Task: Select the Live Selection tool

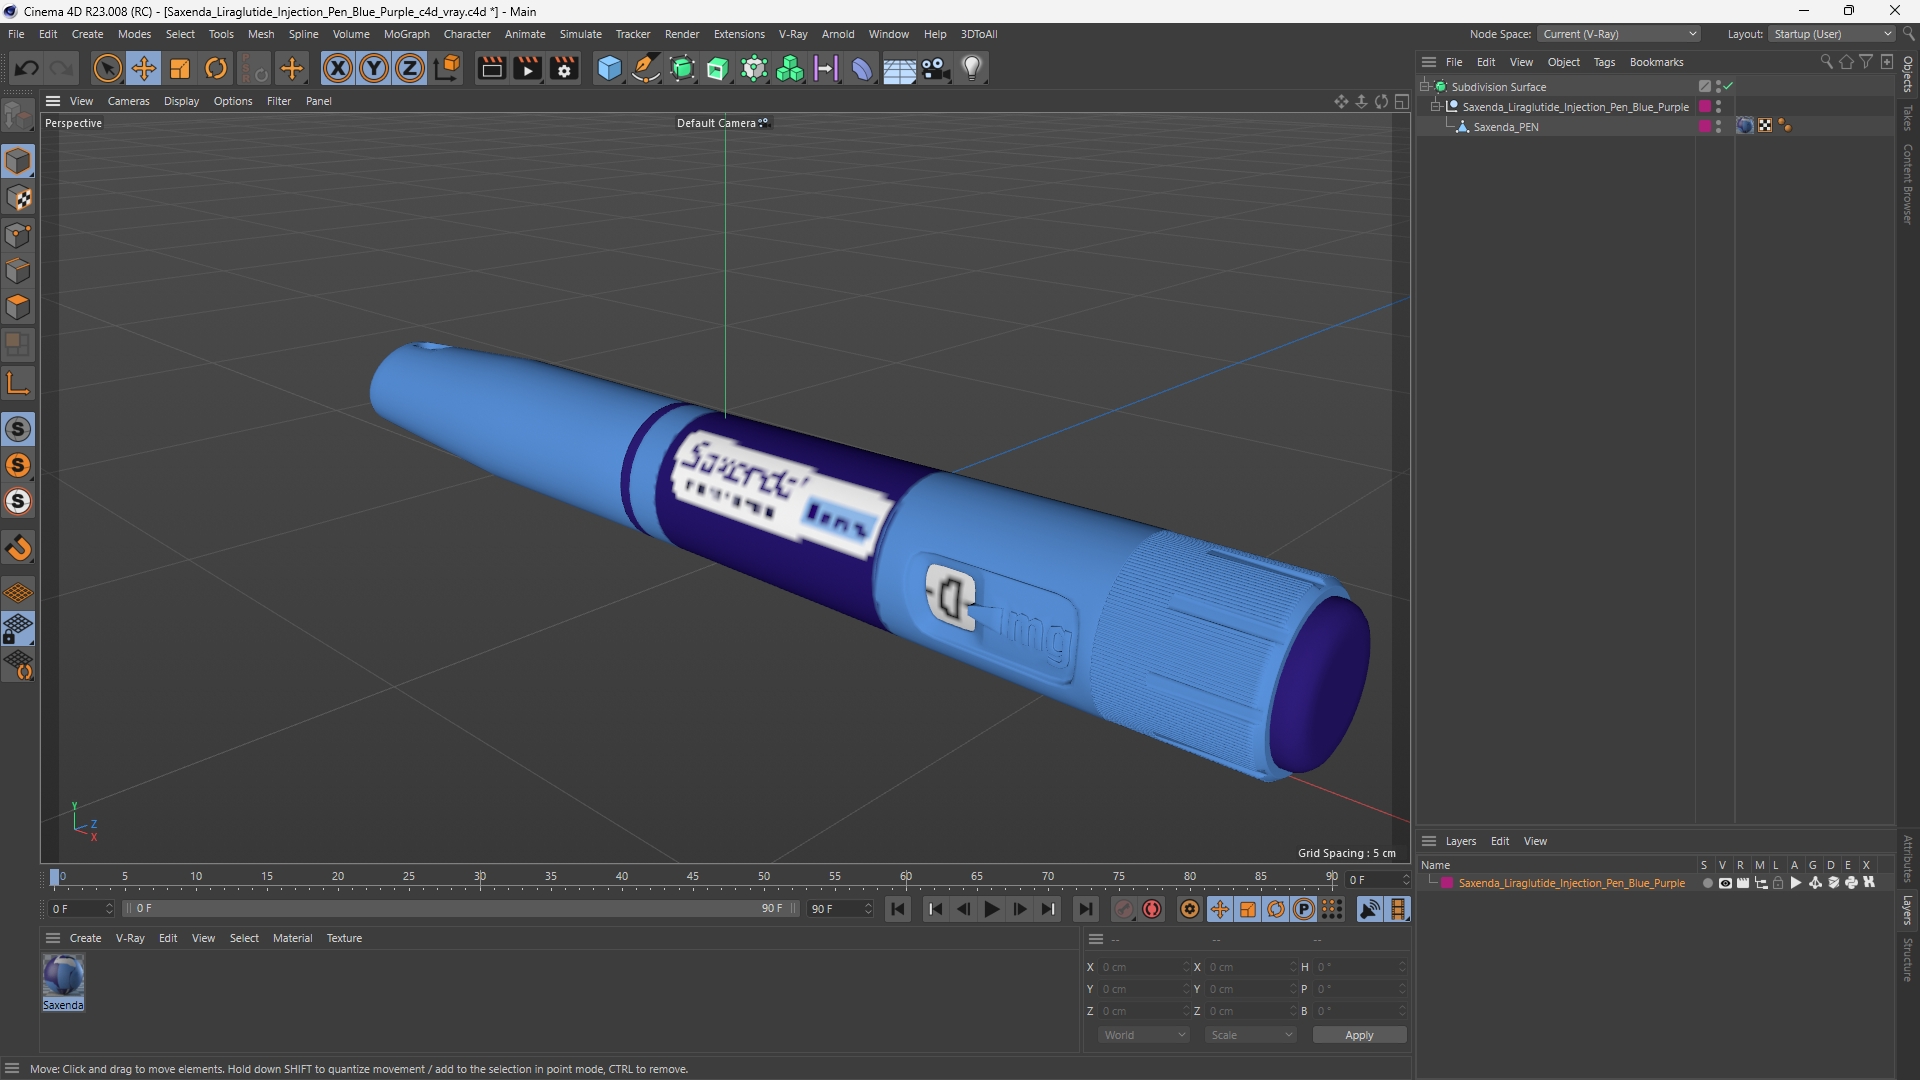Action: coord(107,68)
